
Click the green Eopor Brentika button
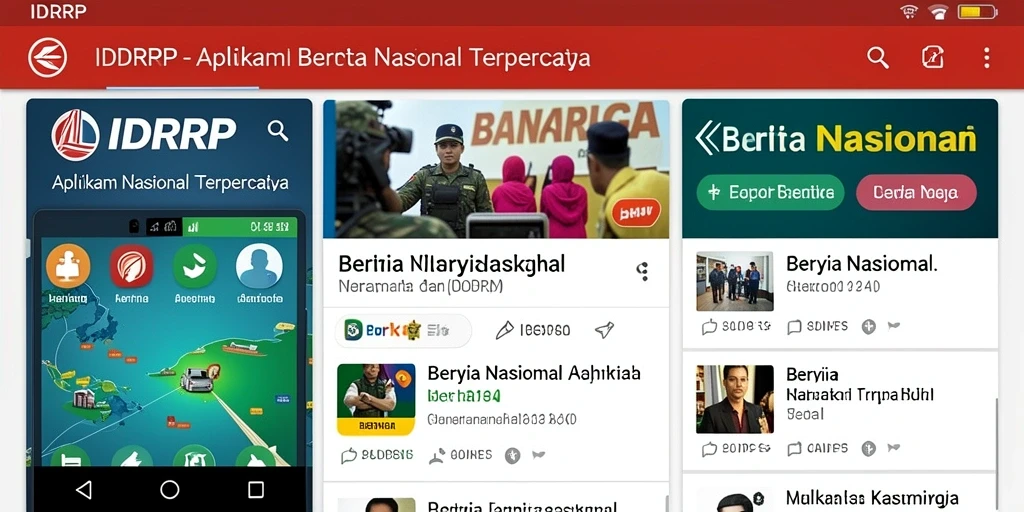771,193
